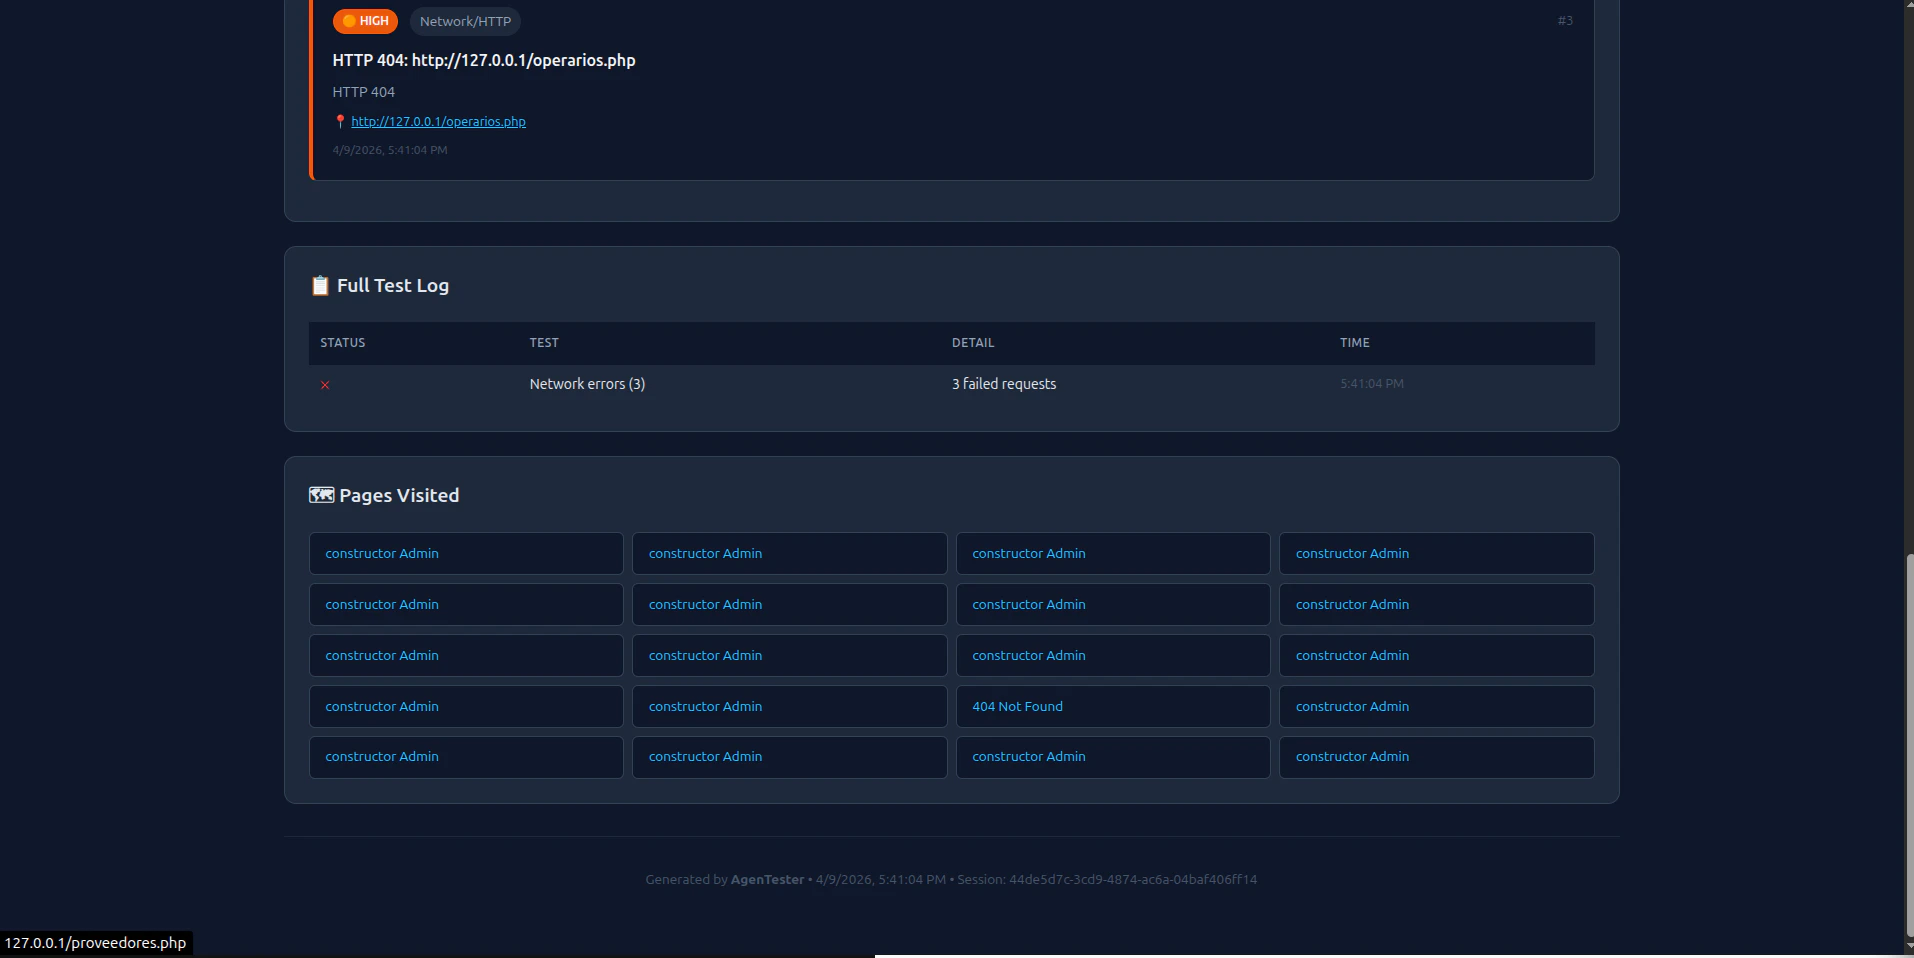The height and width of the screenshot is (958, 1914).
Task: Click the last constructor Admin card in bottom row
Action: pos(1436,757)
